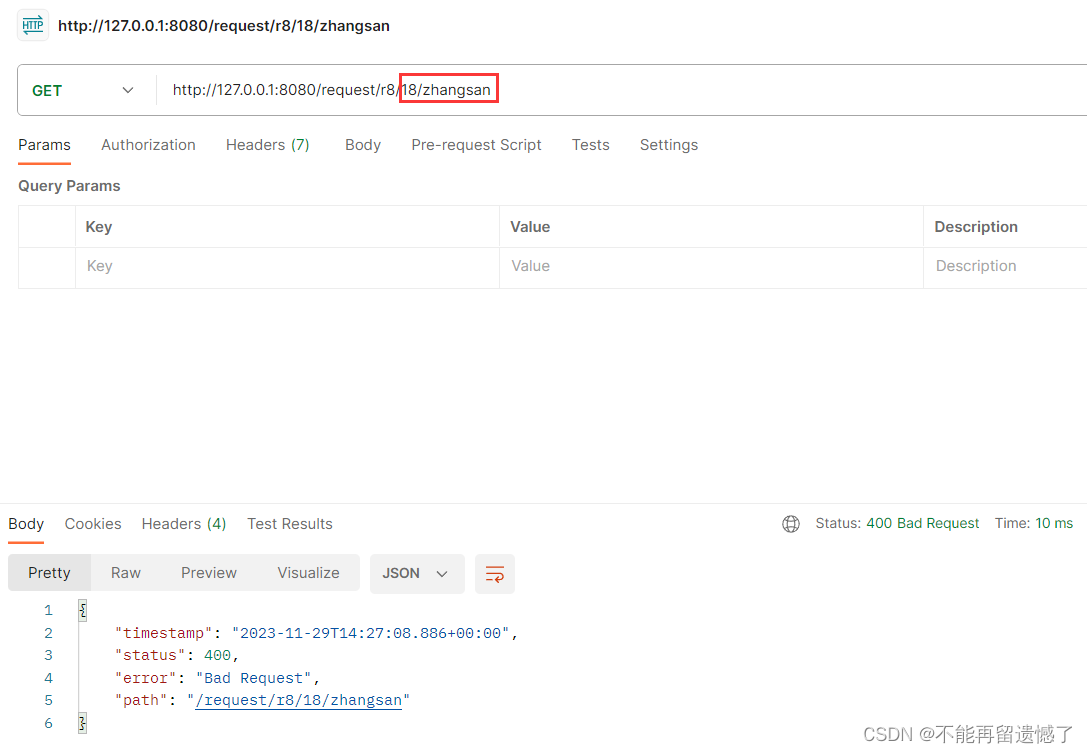Collapse the JSON opening brace on line 1
Screen dimensions: 1087x753
[82, 610]
